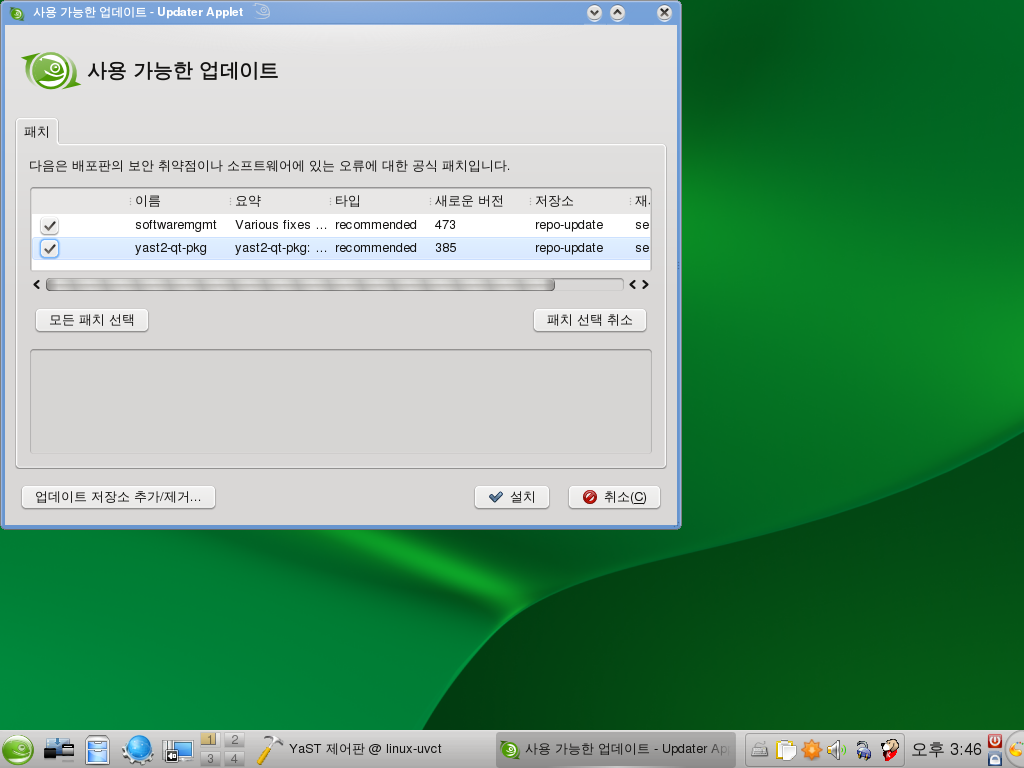Click the version 473 cell

click(x=445, y=225)
